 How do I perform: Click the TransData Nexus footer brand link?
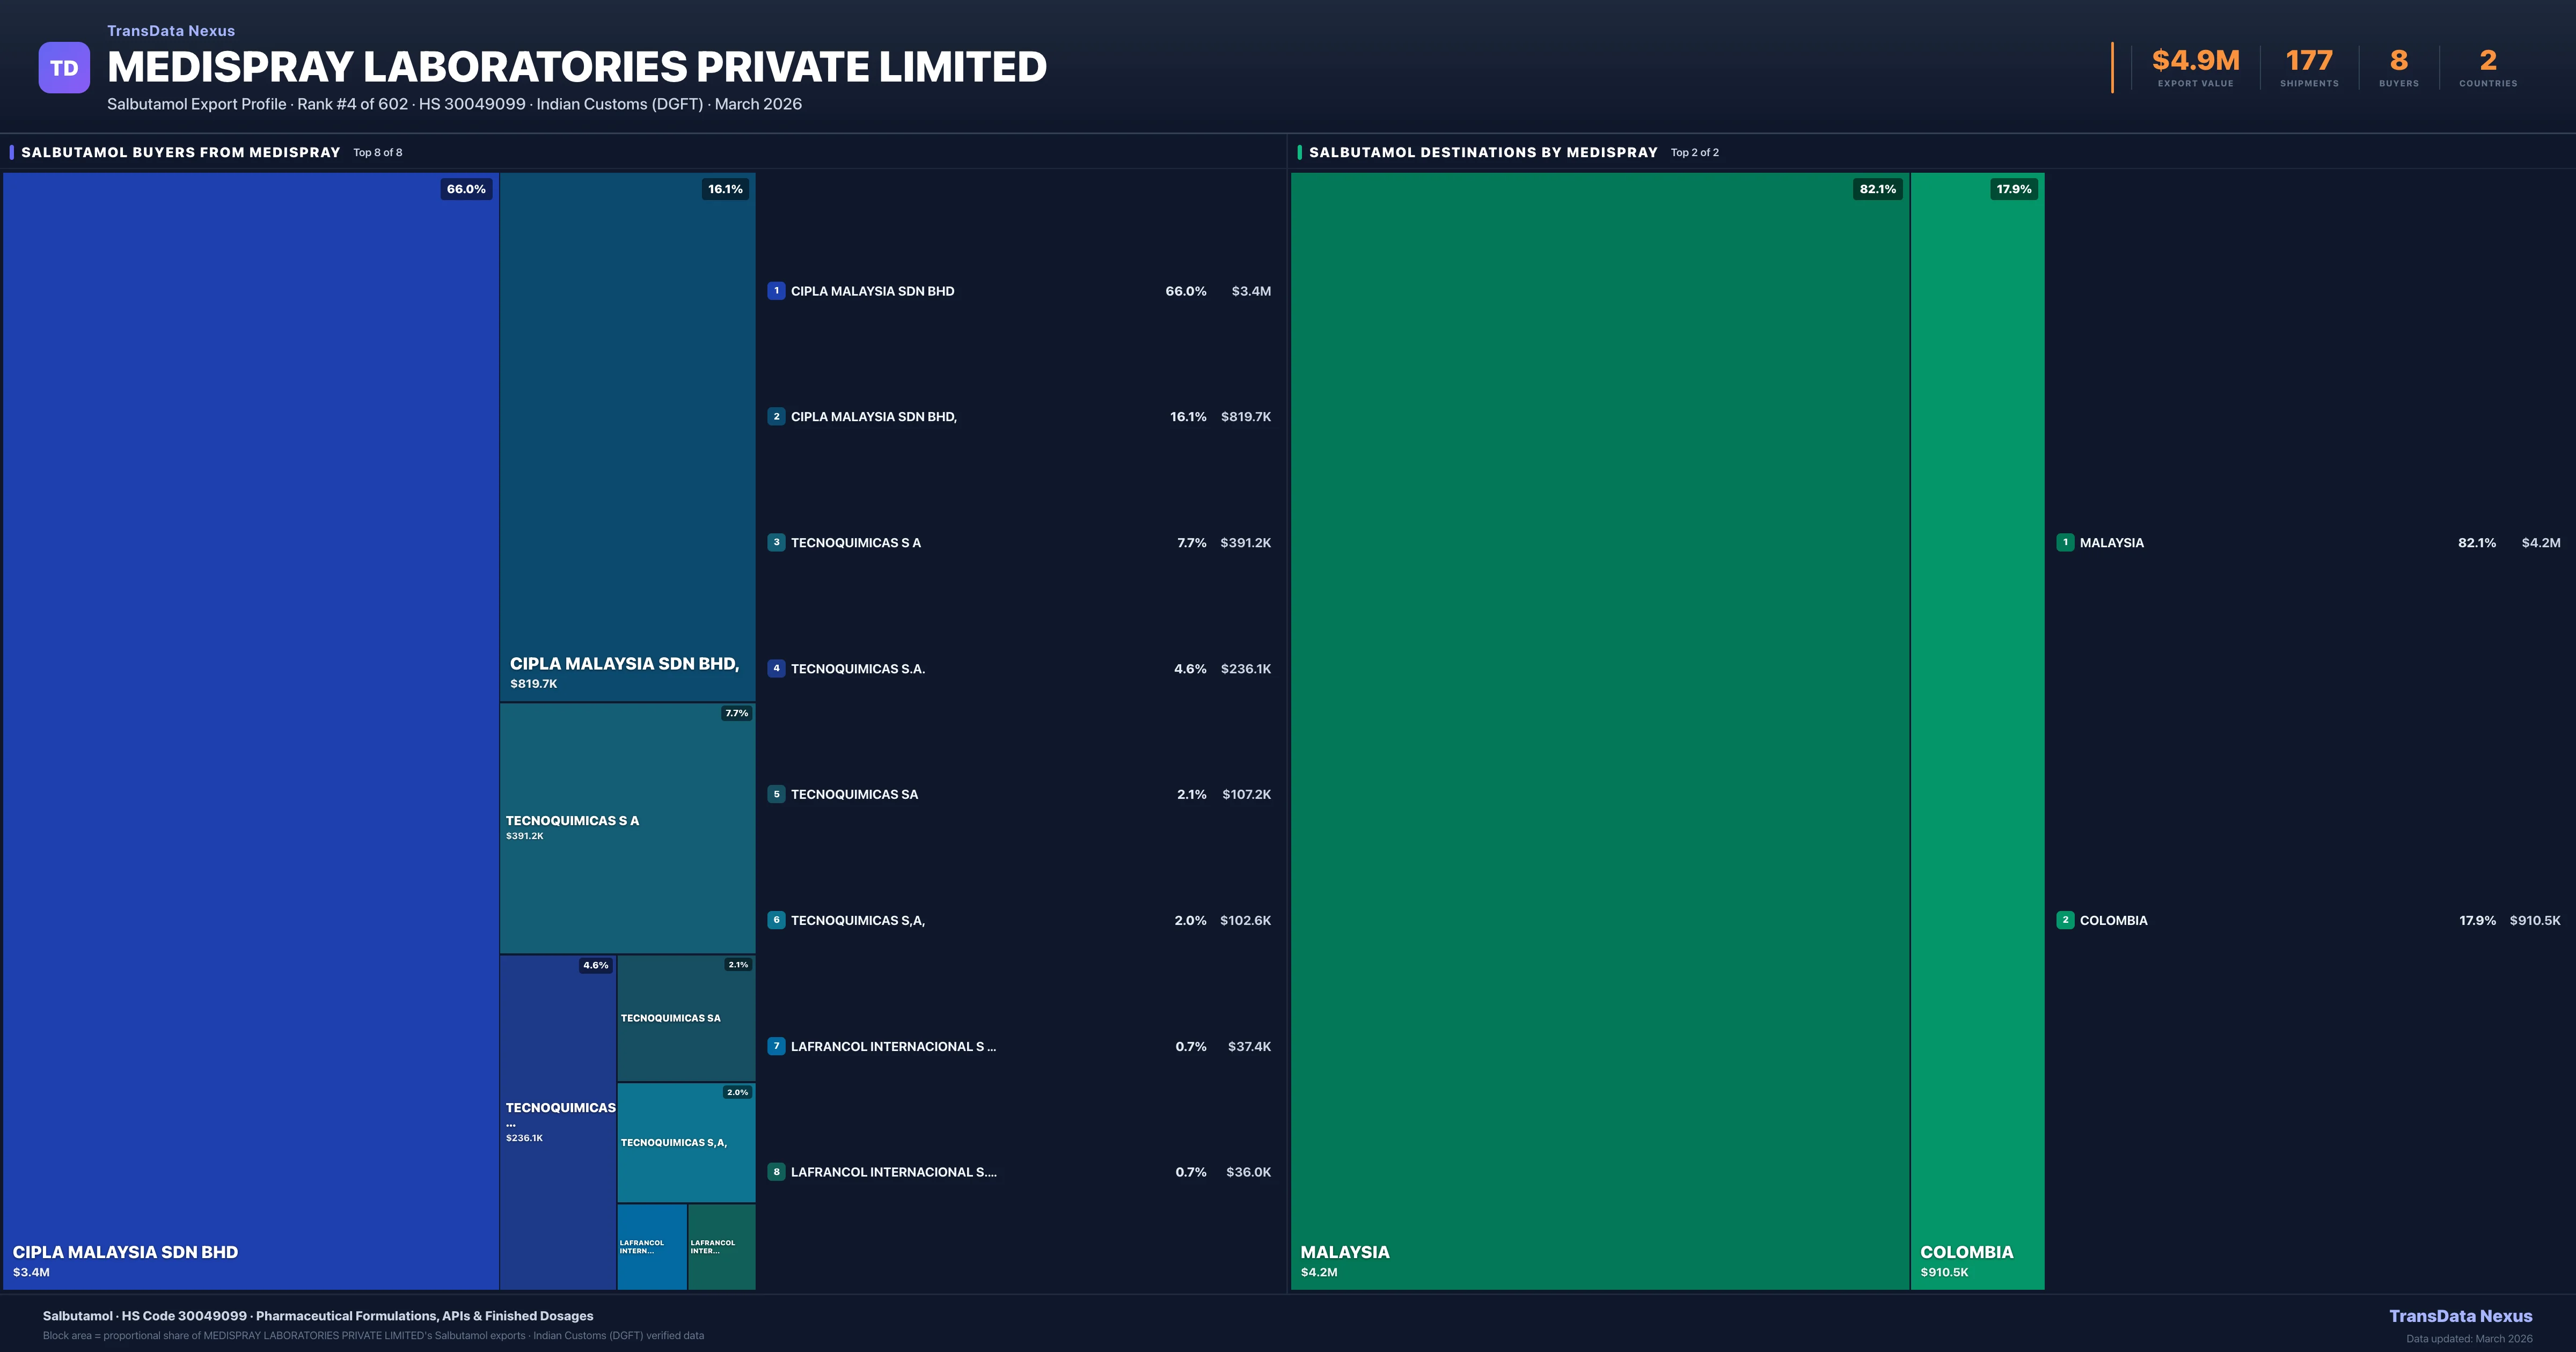pos(2460,1316)
